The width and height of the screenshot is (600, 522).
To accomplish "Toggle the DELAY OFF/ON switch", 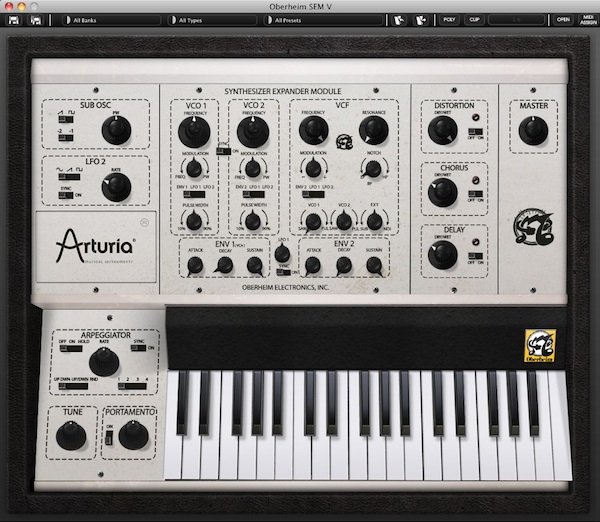I will coord(476,256).
